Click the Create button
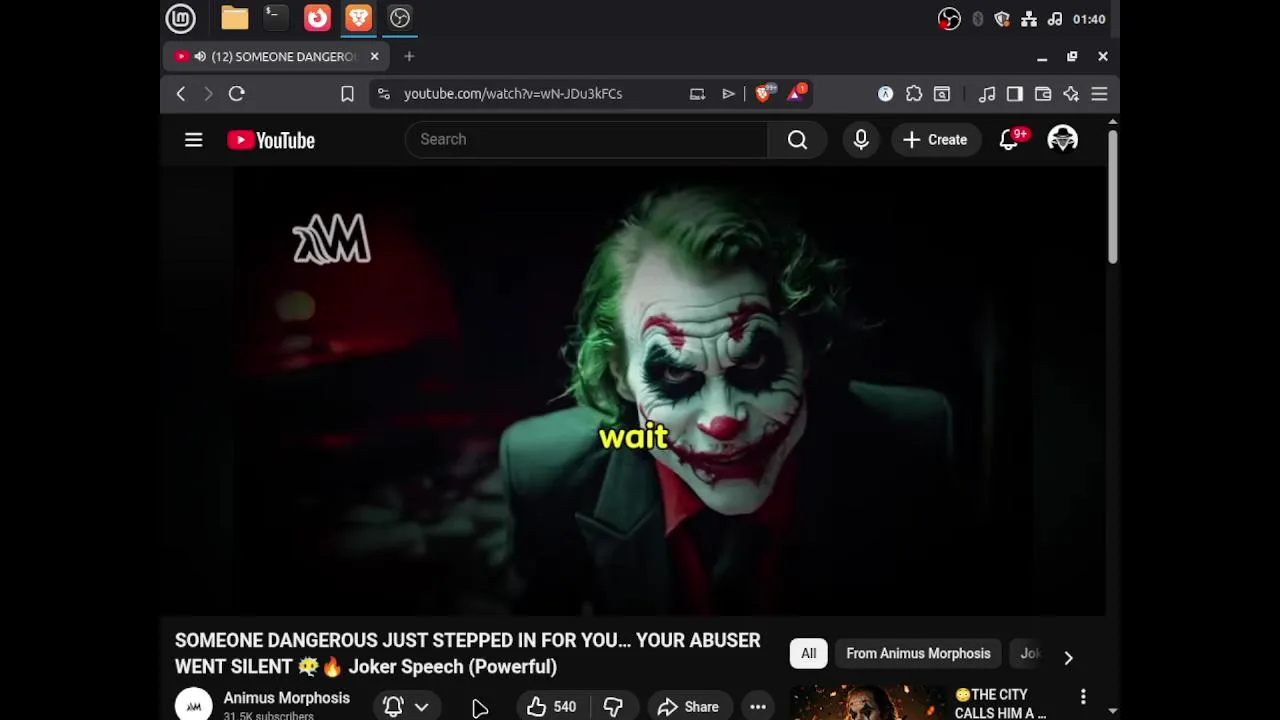Viewport: 1280px width, 720px height. (x=935, y=140)
